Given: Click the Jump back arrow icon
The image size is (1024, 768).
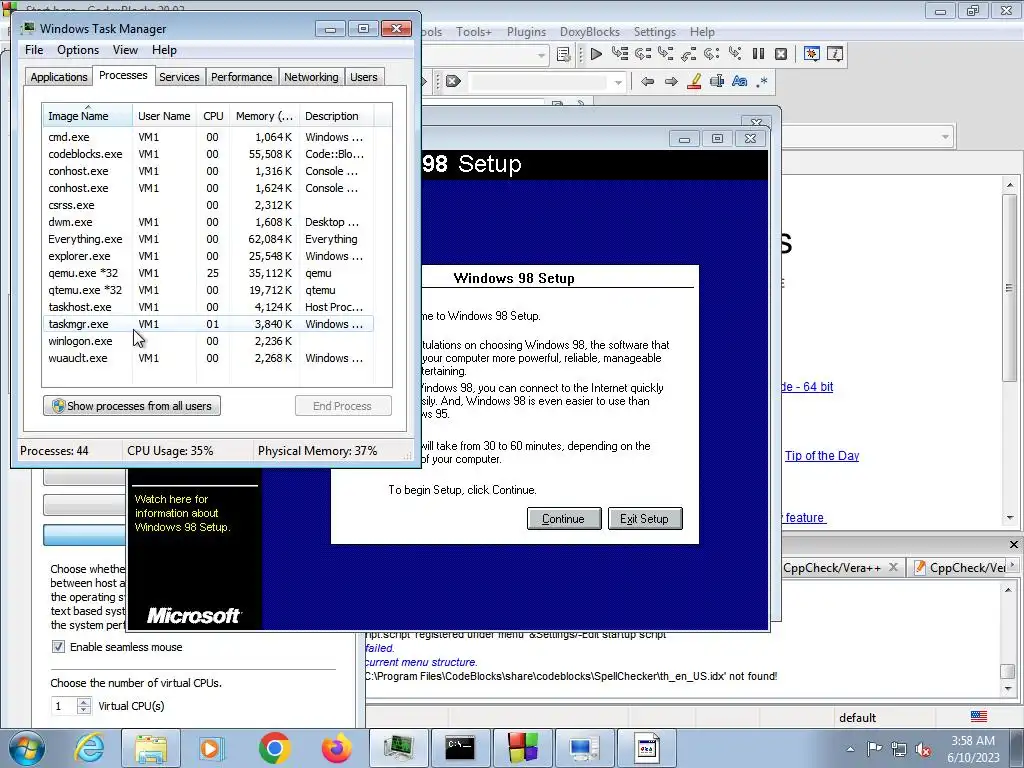Looking at the screenshot, I should point(647,82).
